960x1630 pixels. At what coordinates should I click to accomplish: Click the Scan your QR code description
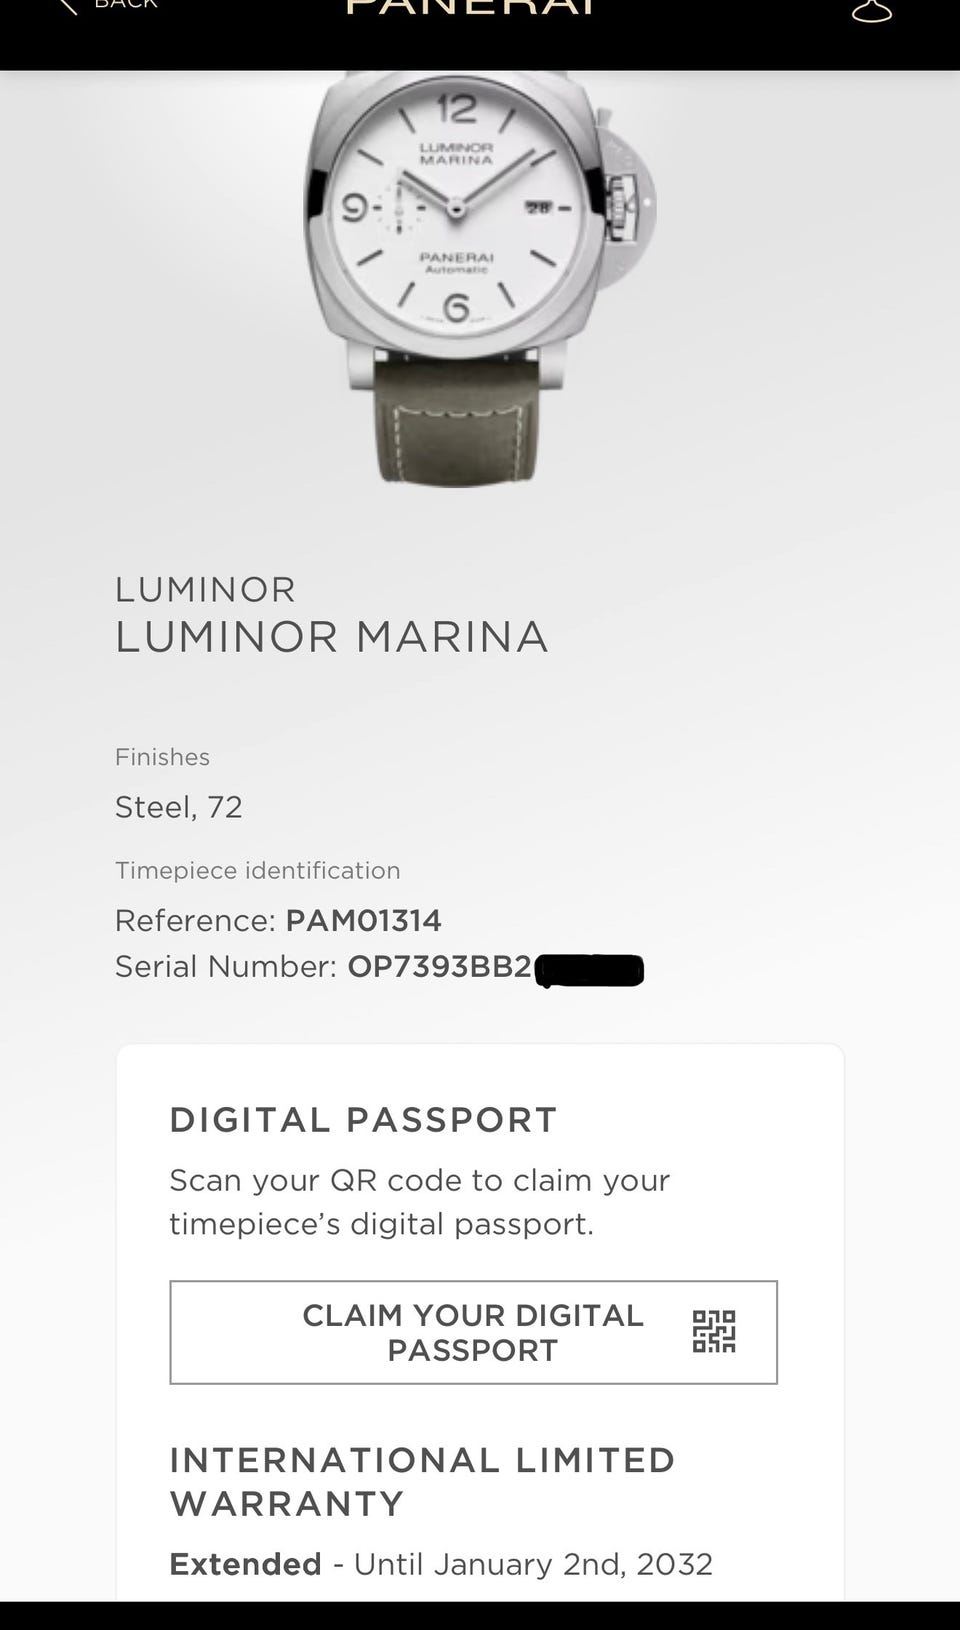point(419,1202)
